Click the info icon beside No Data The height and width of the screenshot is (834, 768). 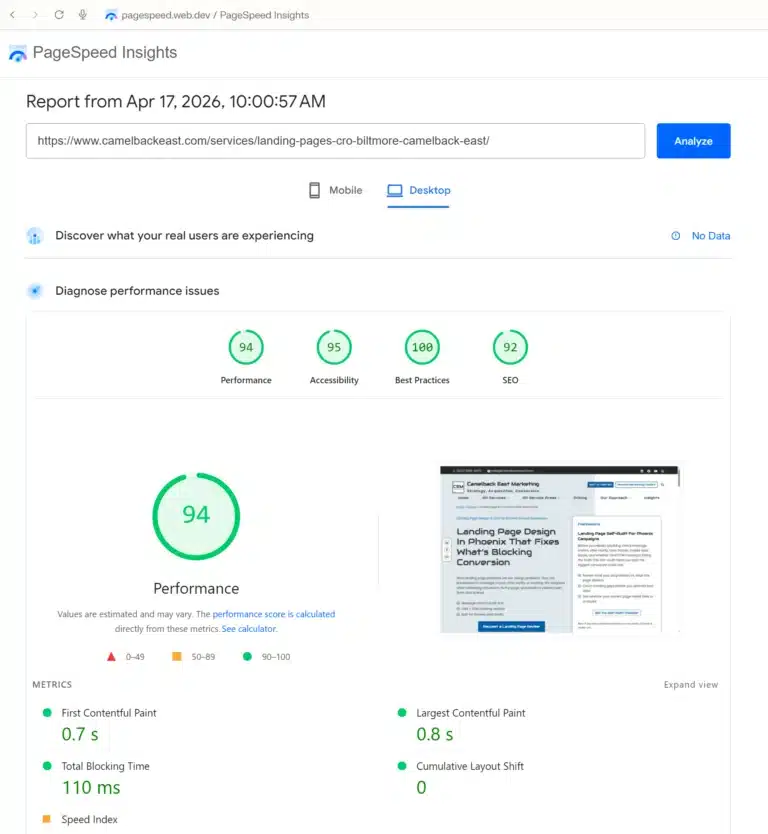(x=675, y=236)
